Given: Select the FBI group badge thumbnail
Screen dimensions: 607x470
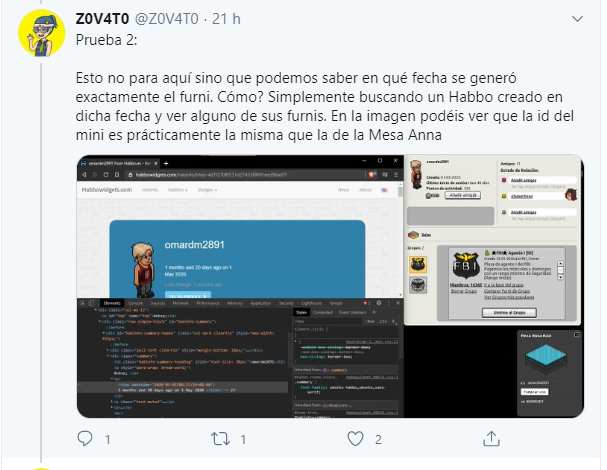Looking at the screenshot, I should (418, 264).
